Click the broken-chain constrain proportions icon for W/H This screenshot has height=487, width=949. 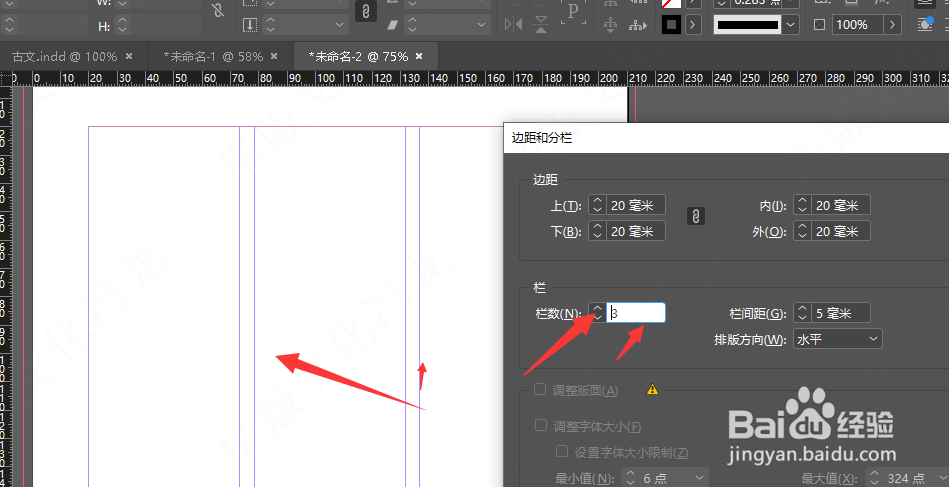coord(218,10)
